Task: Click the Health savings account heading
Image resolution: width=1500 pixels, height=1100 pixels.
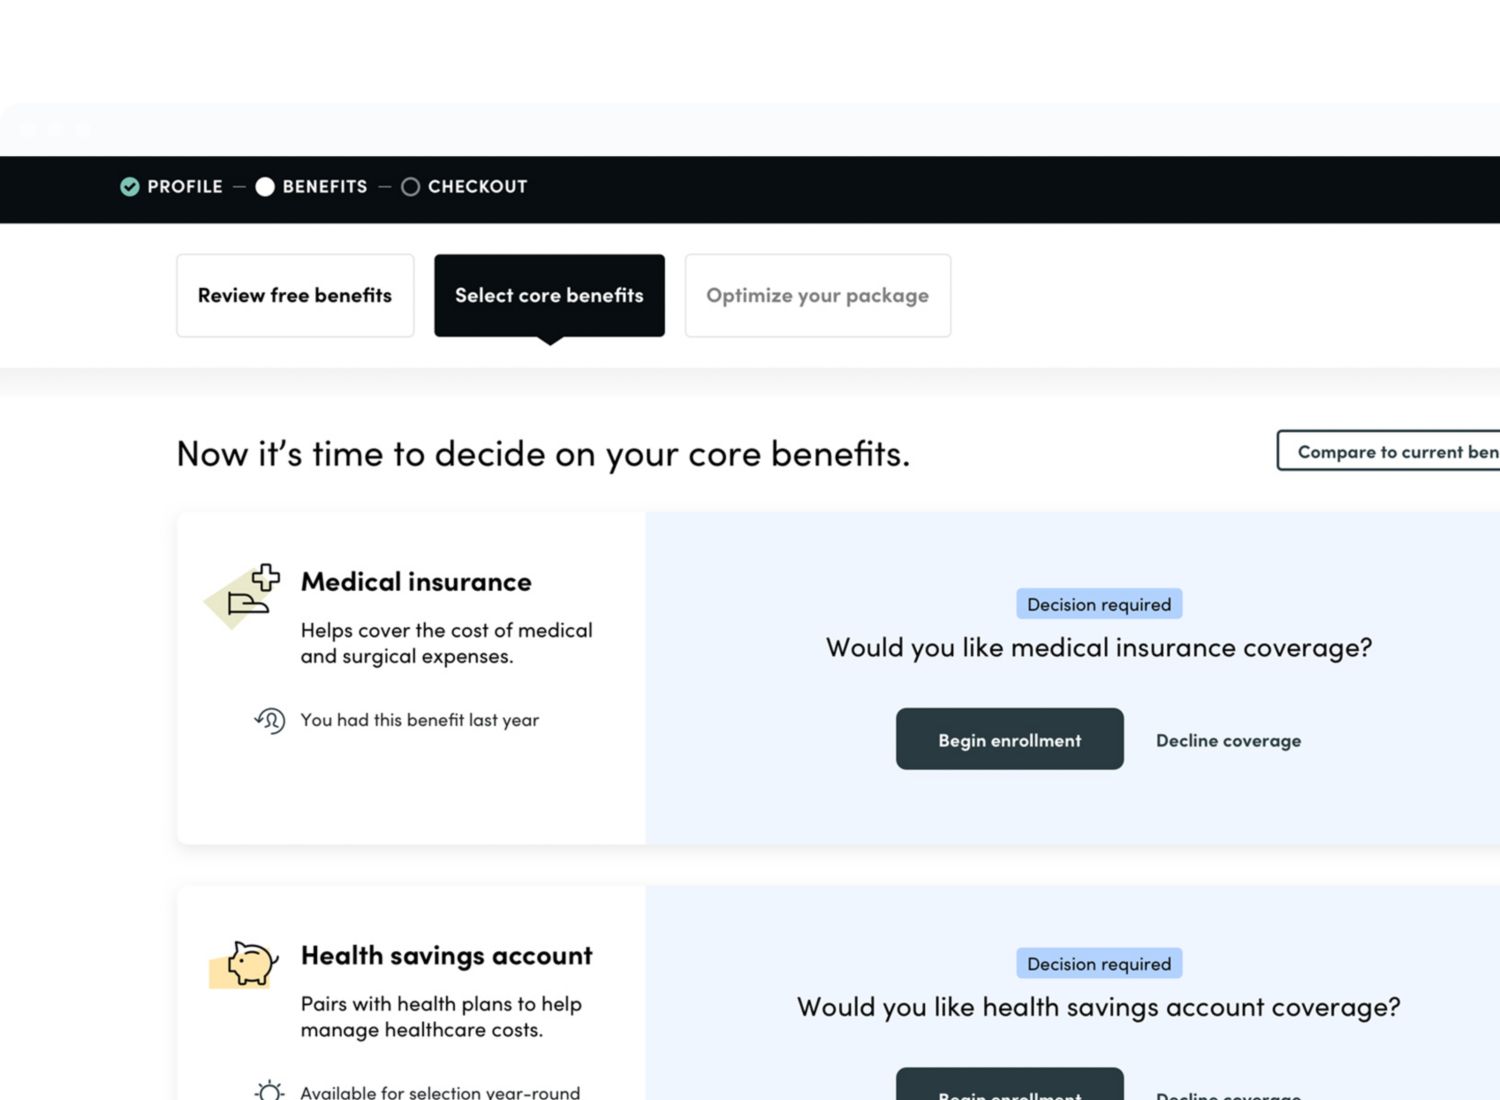Action: pyautogui.click(x=446, y=956)
